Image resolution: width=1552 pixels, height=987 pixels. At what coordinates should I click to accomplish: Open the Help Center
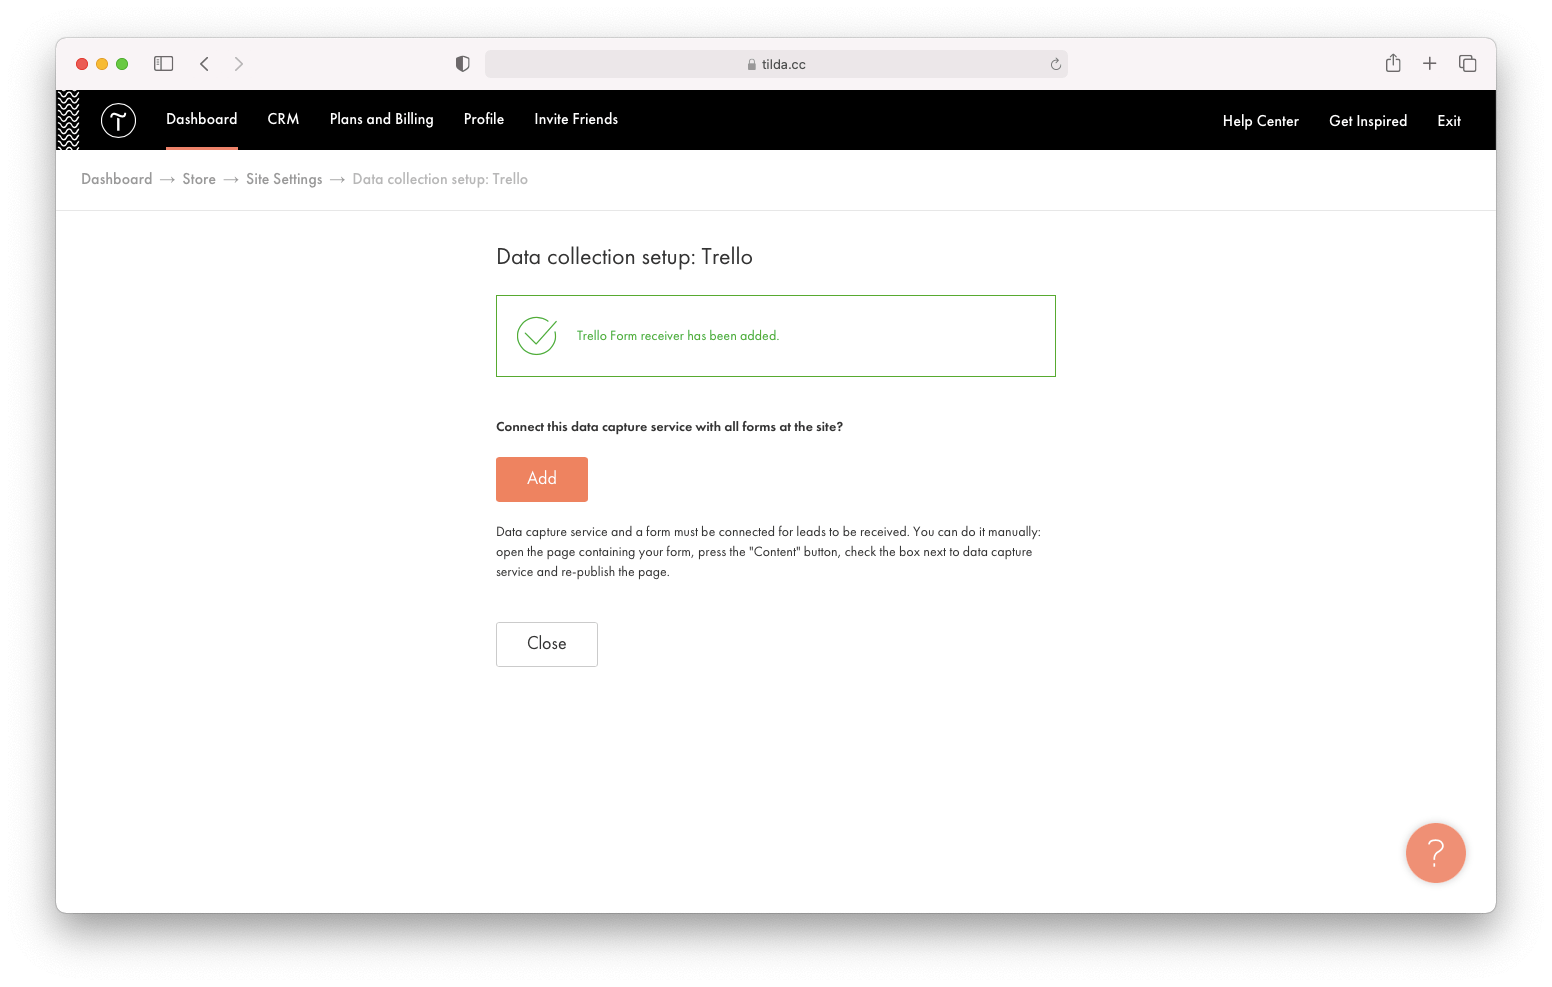[1260, 120]
